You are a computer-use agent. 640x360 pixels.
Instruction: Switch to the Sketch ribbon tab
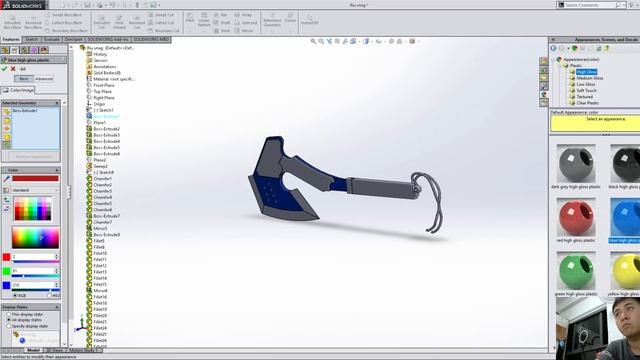[31, 40]
